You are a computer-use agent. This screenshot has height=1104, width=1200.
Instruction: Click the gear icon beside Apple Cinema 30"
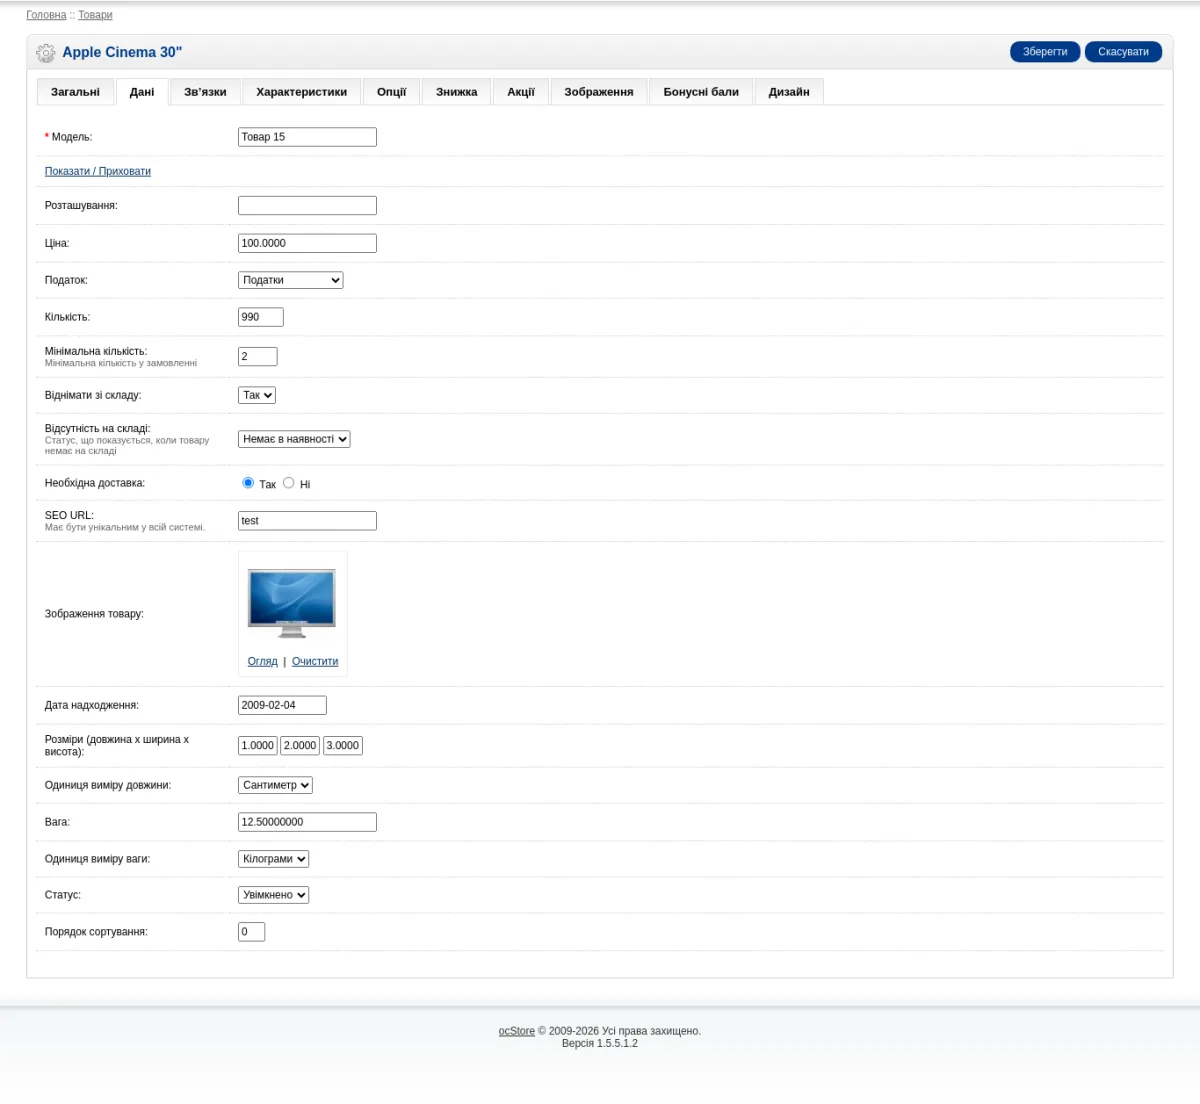45,53
